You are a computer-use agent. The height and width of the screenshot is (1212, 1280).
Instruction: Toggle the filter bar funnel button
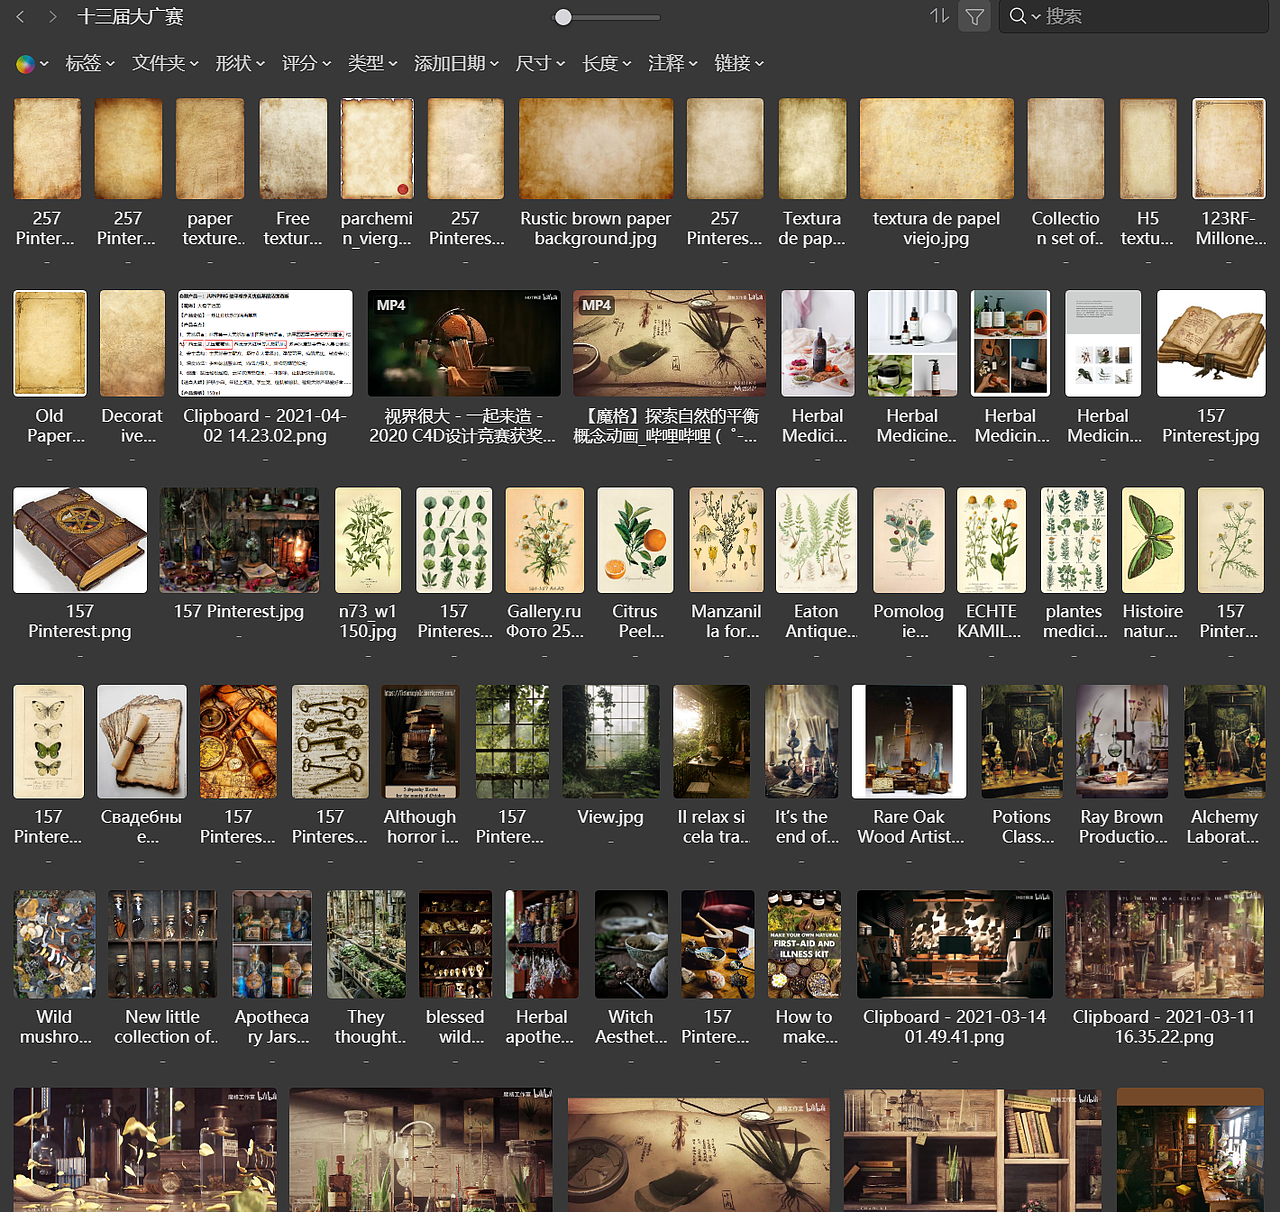974,16
